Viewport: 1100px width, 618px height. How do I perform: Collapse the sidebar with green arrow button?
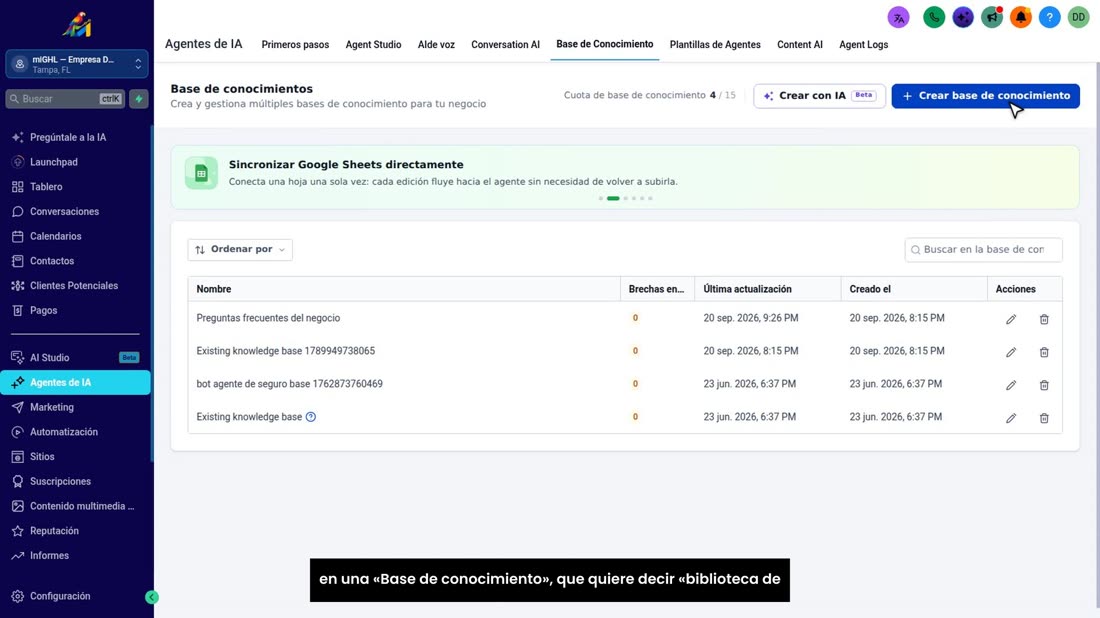coord(152,597)
